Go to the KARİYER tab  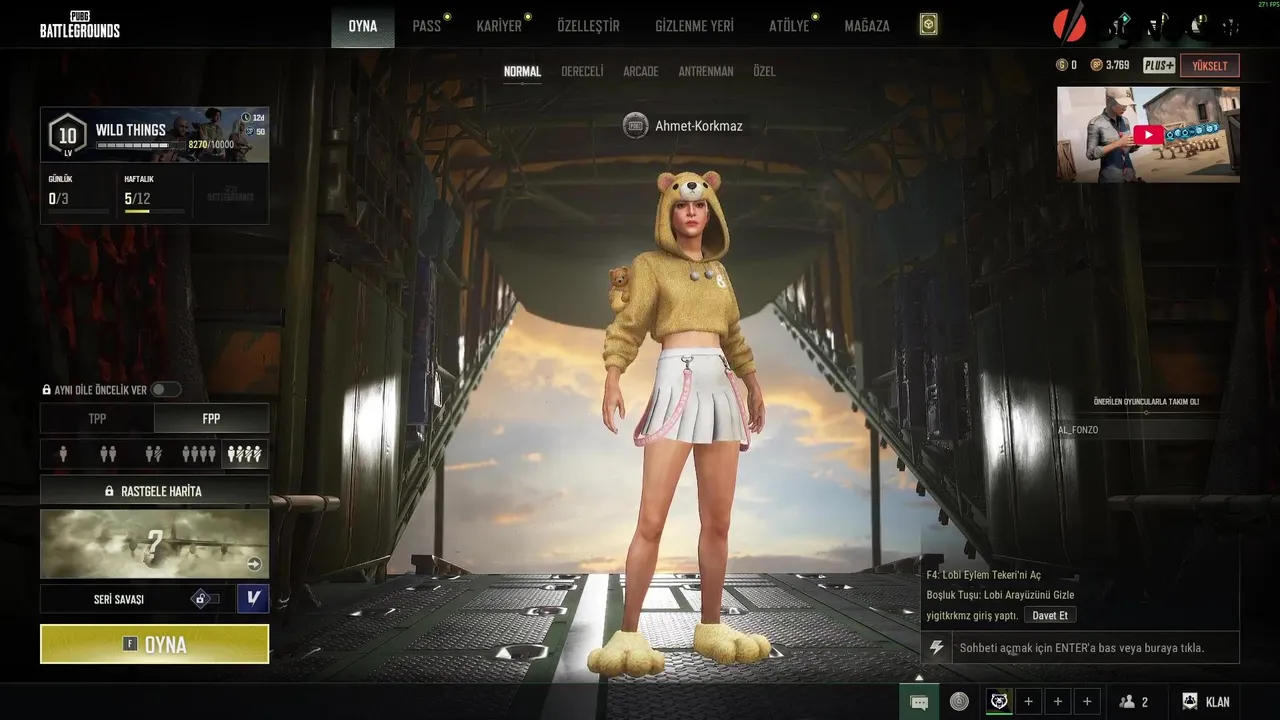click(499, 26)
